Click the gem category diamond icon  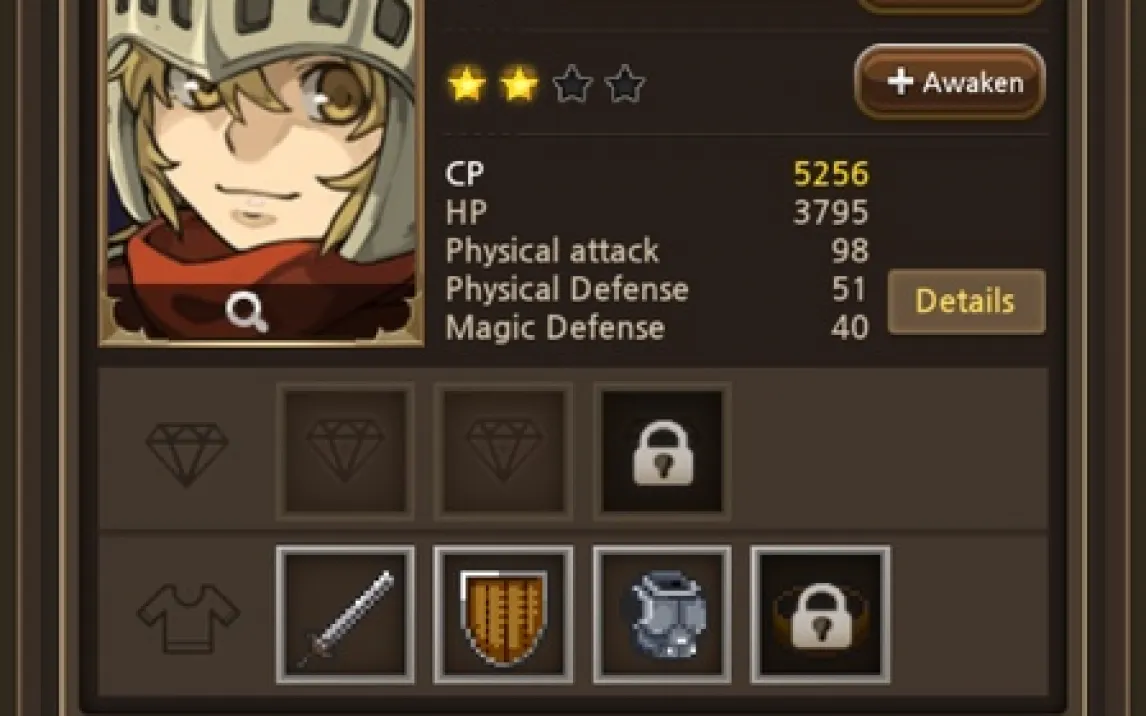coord(187,453)
